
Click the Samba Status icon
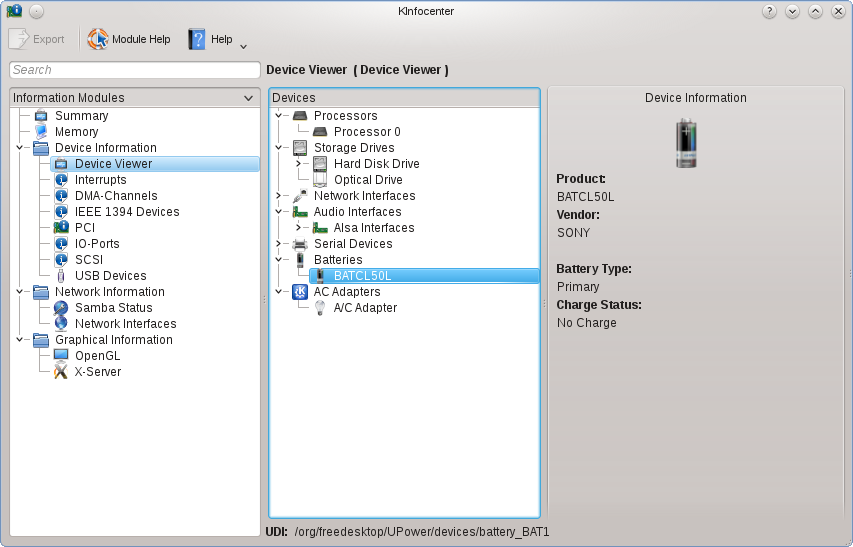coord(61,308)
